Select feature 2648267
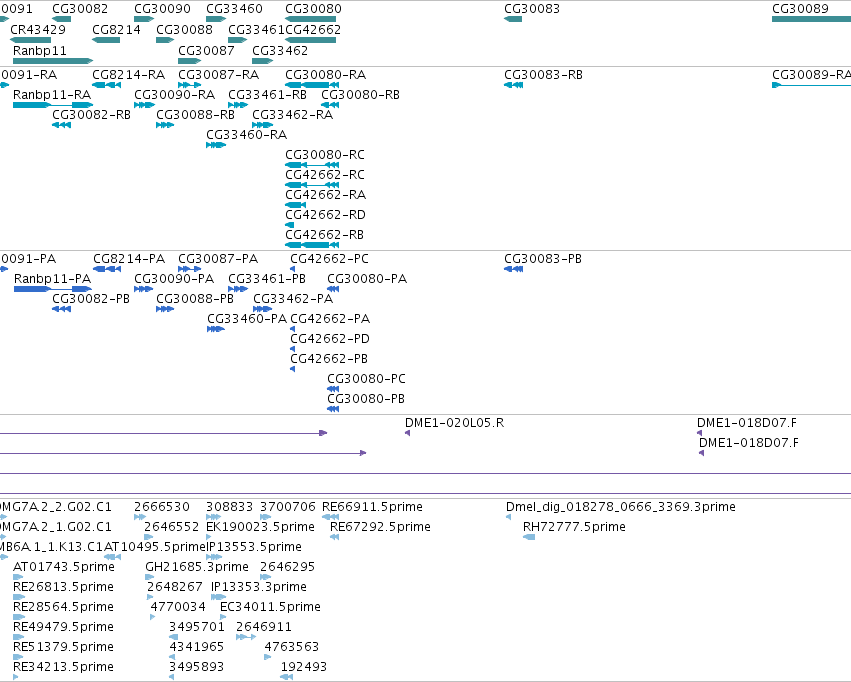Viewport: 851px width, 682px height. (x=175, y=587)
